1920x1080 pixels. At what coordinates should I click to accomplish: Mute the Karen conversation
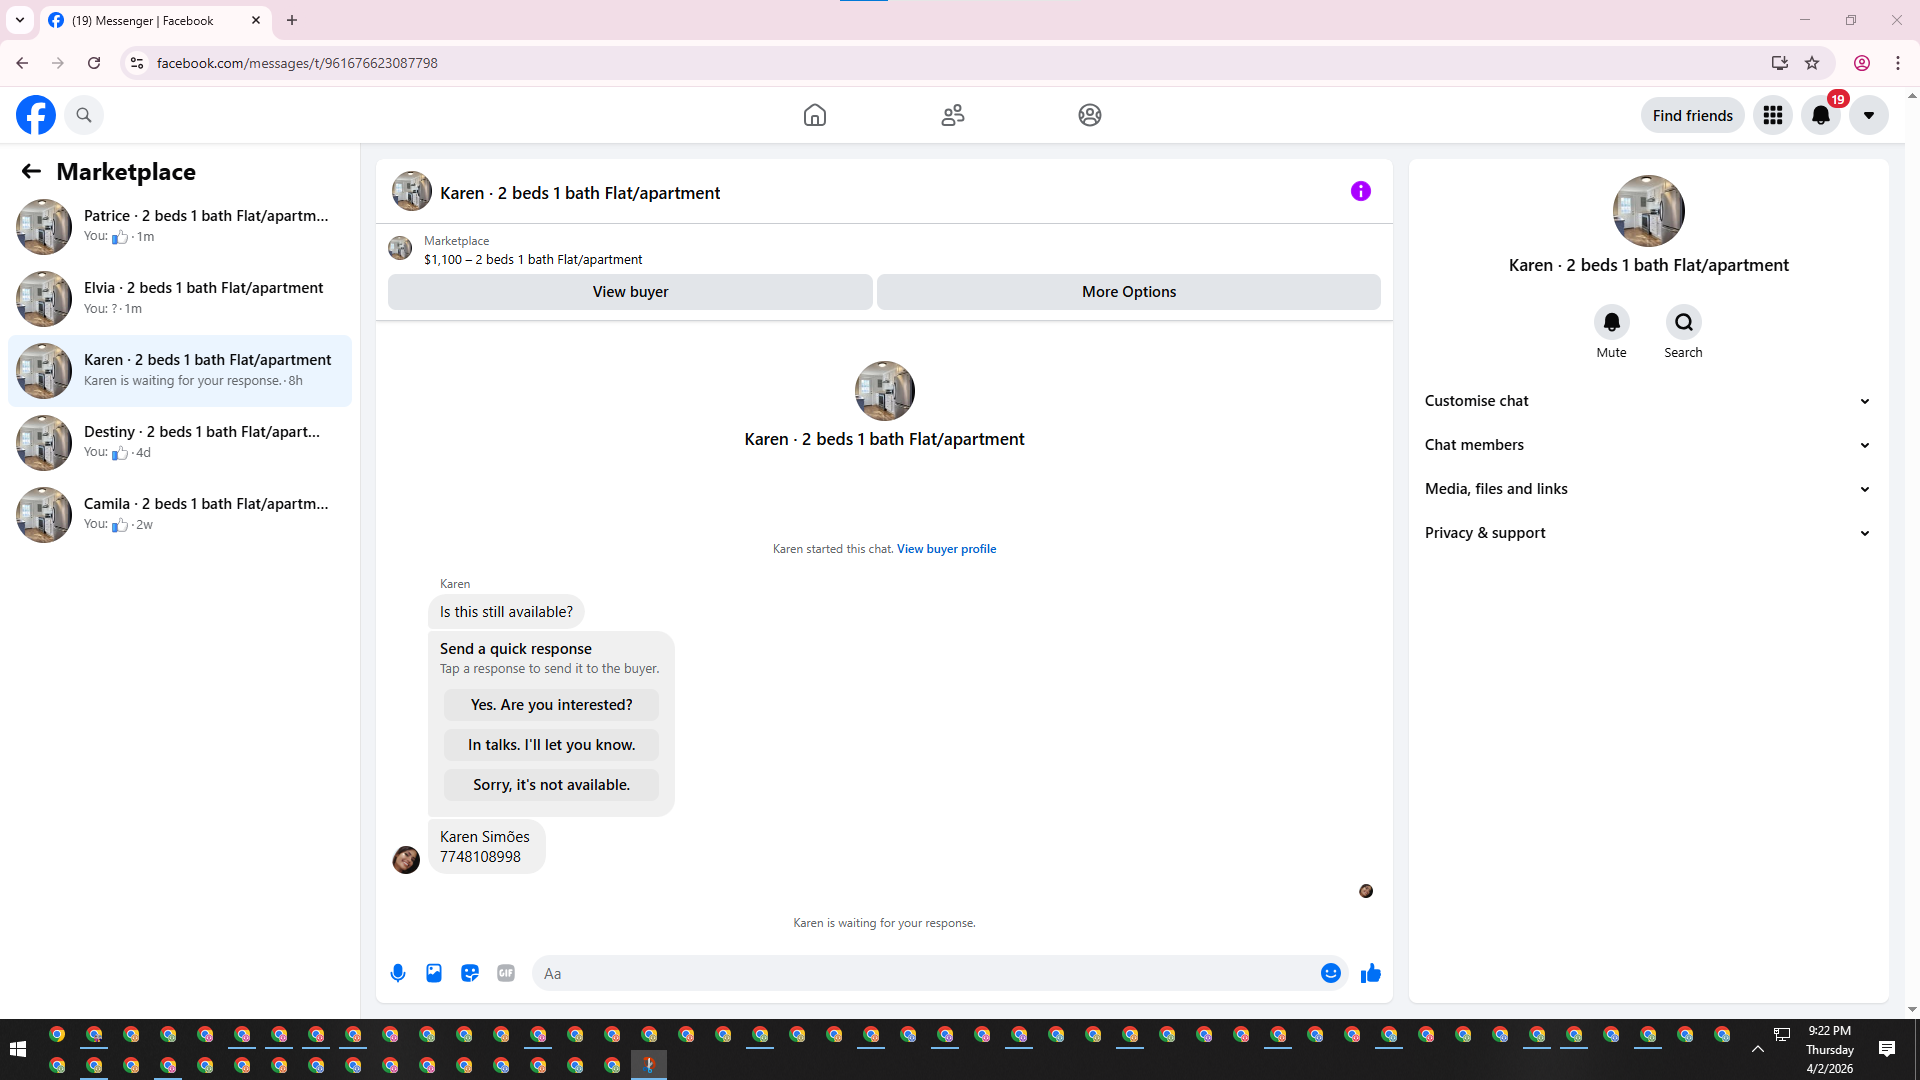point(1612,322)
